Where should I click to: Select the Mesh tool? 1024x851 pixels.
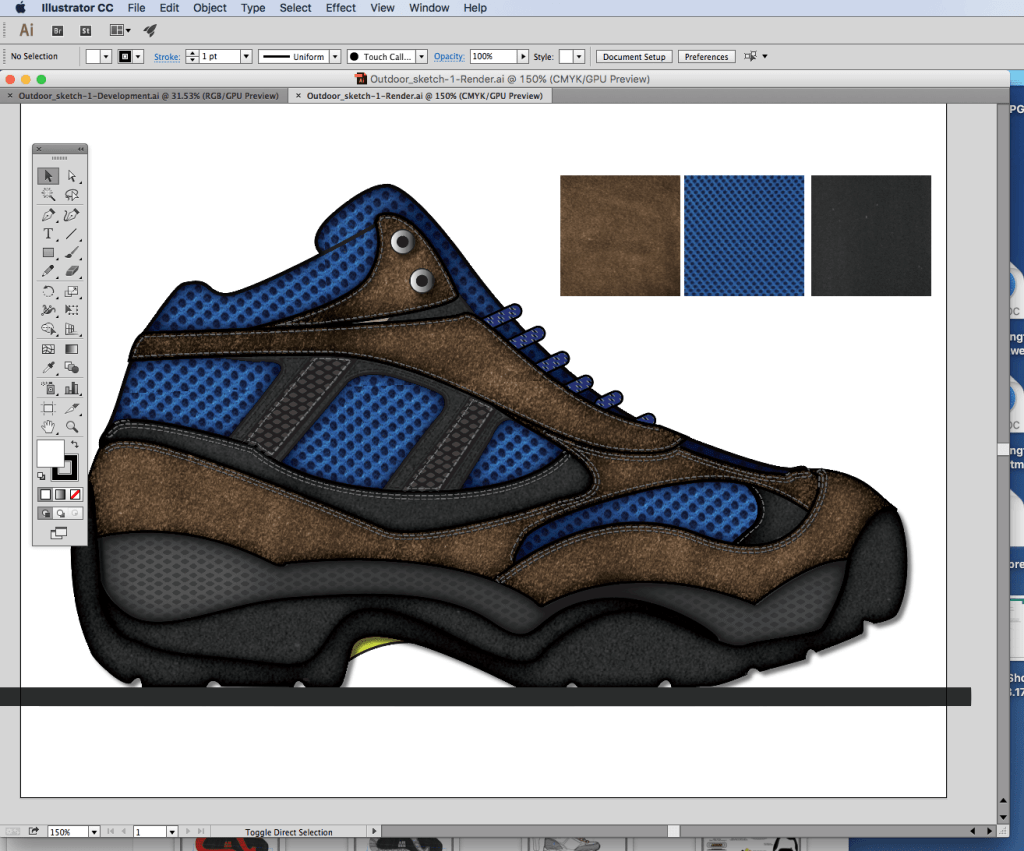(x=47, y=349)
